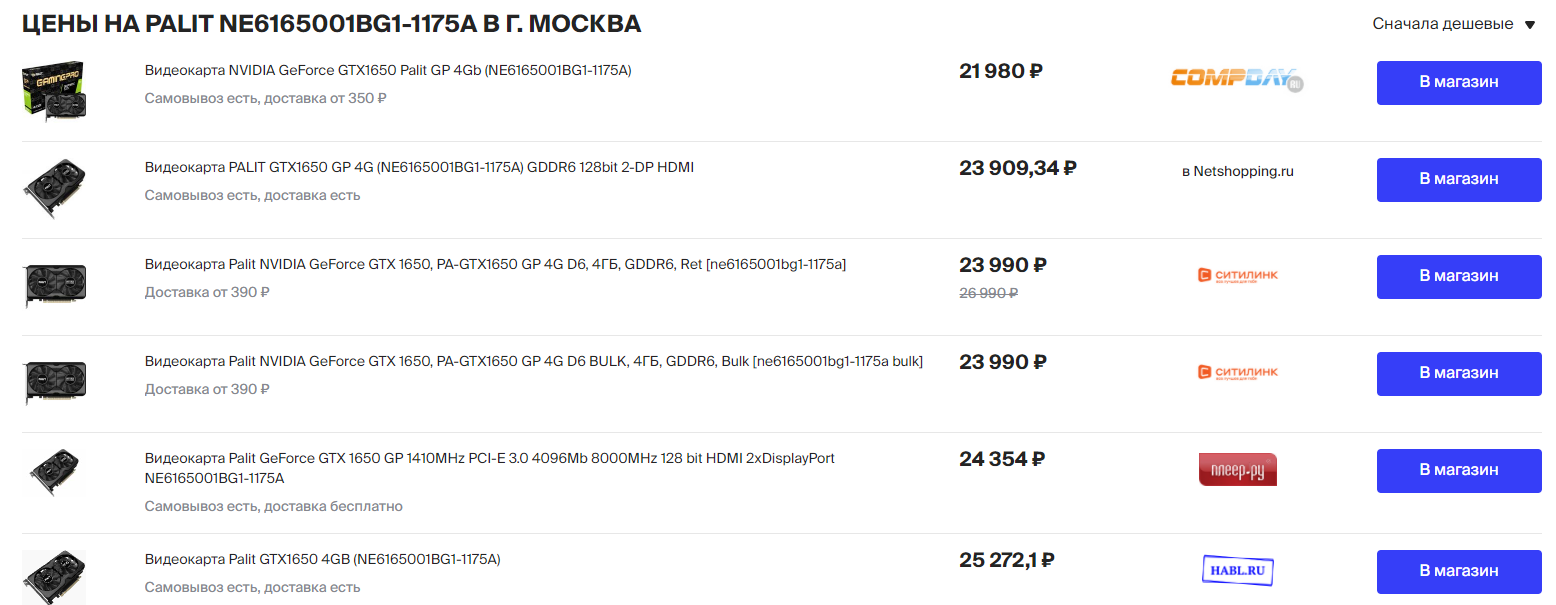The height and width of the screenshot is (605, 1556).
Task: Click the Palit GamingPro box thumbnail
Action: (x=54, y=89)
